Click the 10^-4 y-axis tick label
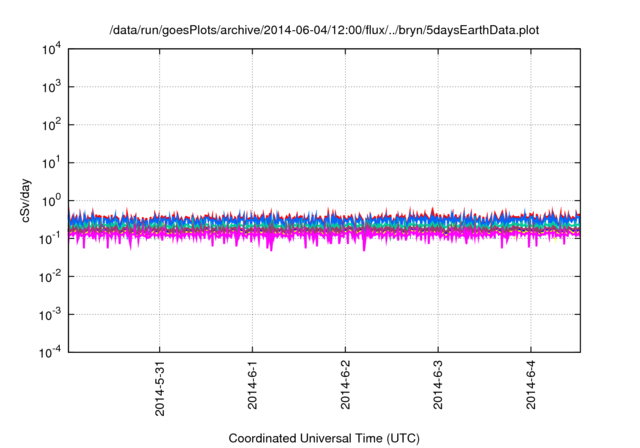Viewport: 640px width, 448px height. click(50, 352)
